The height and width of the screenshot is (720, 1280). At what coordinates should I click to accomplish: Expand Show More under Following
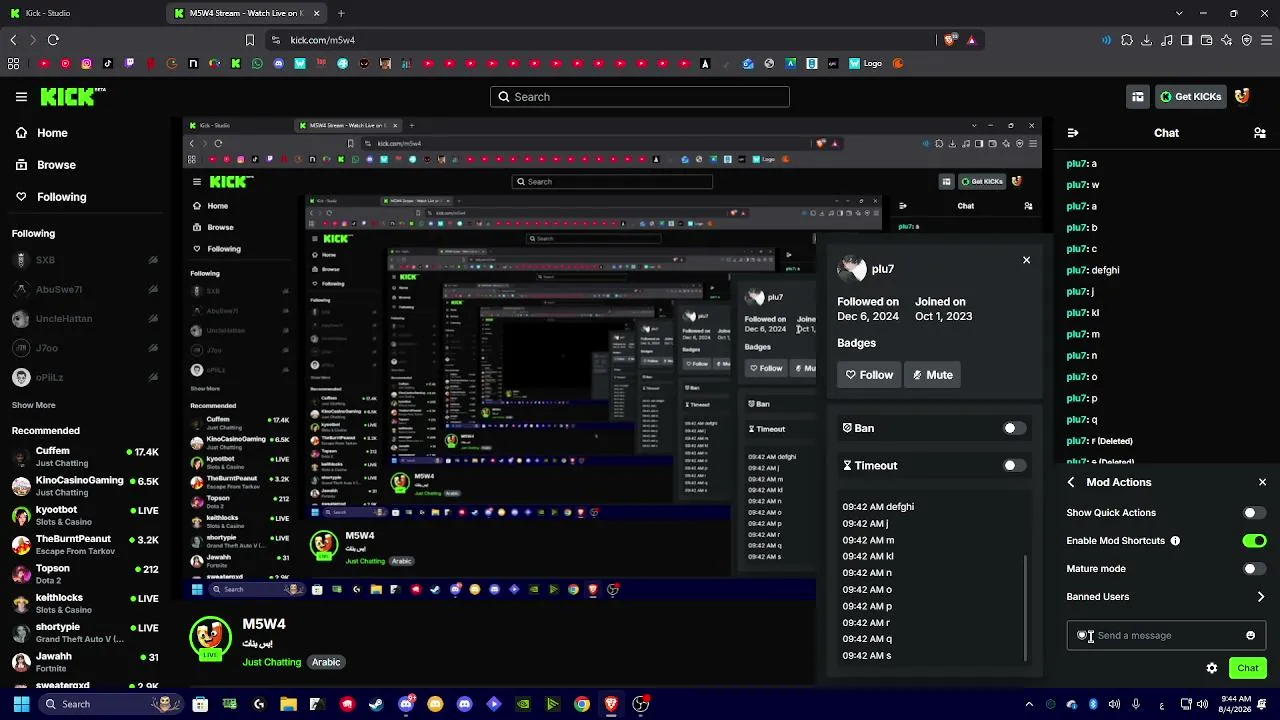click(33, 405)
